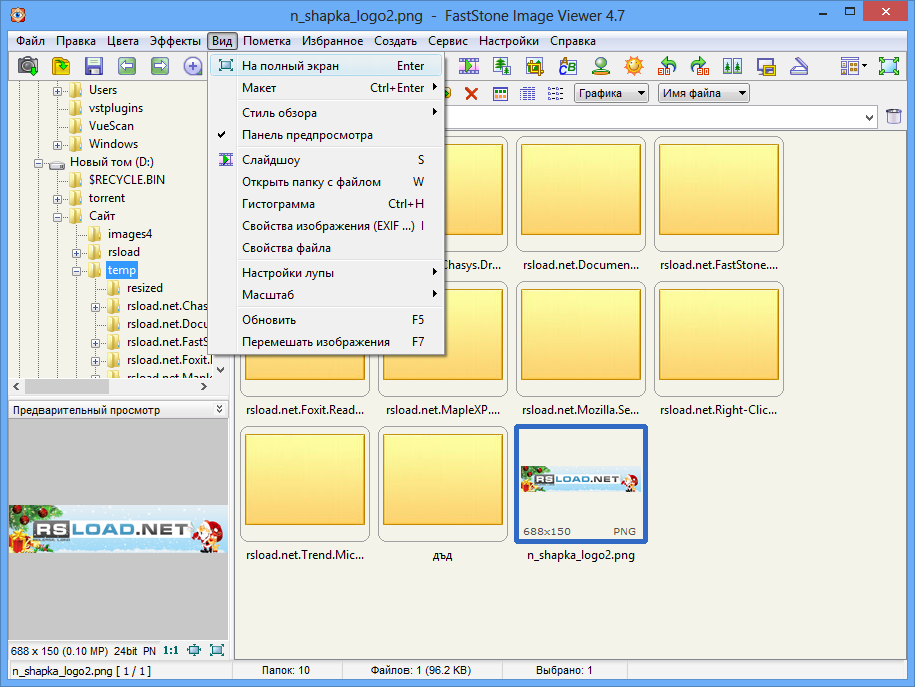Screen dimensions: 915x687
Task: Click the compare images side-by-side icon
Action: (x=732, y=65)
